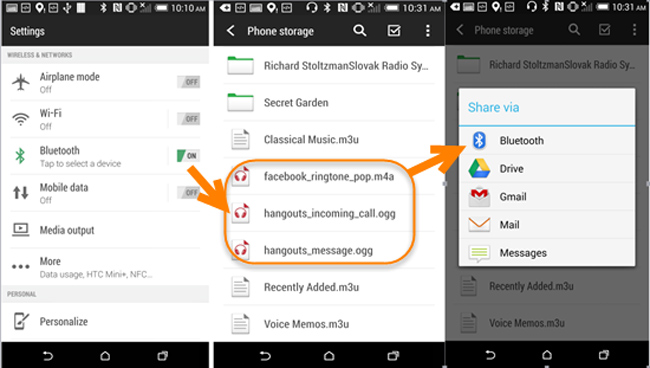Open the More settings three-dots icon

(20, 266)
